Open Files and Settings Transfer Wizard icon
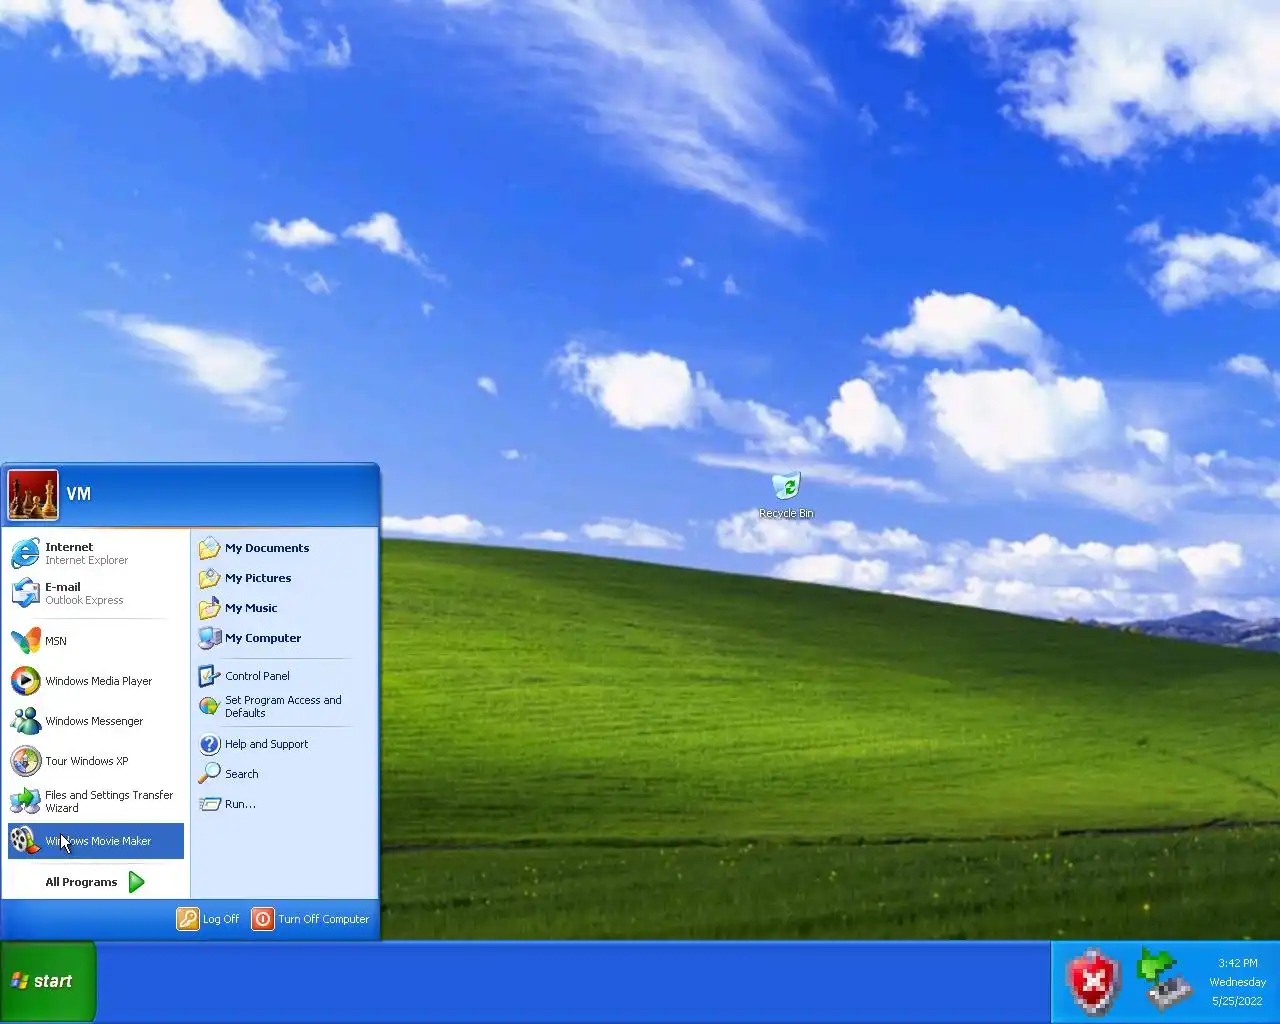The width and height of the screenshot is (1280, 1024). pos(25,801)
